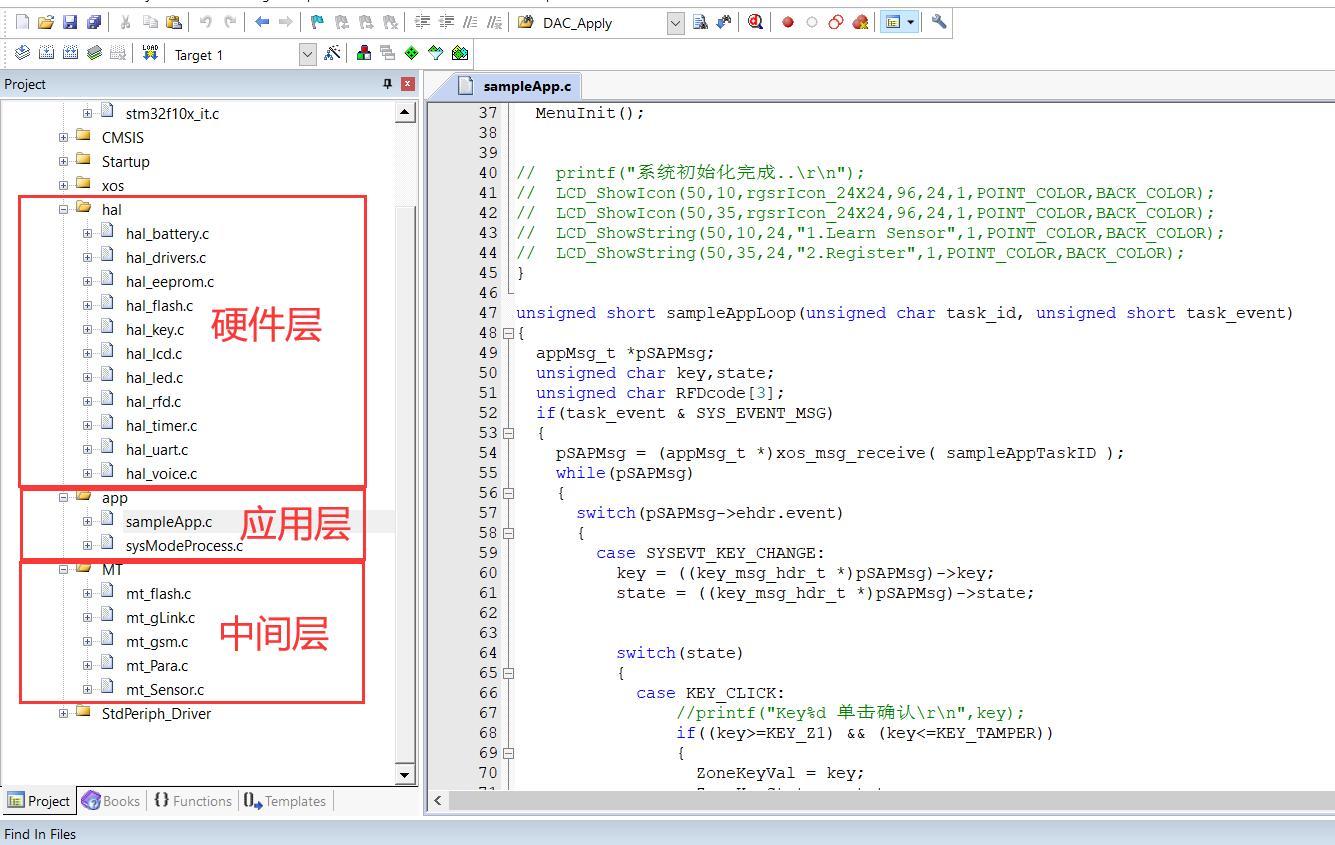Select hal_eeprom.c in the project tree
This screenshot has width=1335, height=845.
[170, 281]
